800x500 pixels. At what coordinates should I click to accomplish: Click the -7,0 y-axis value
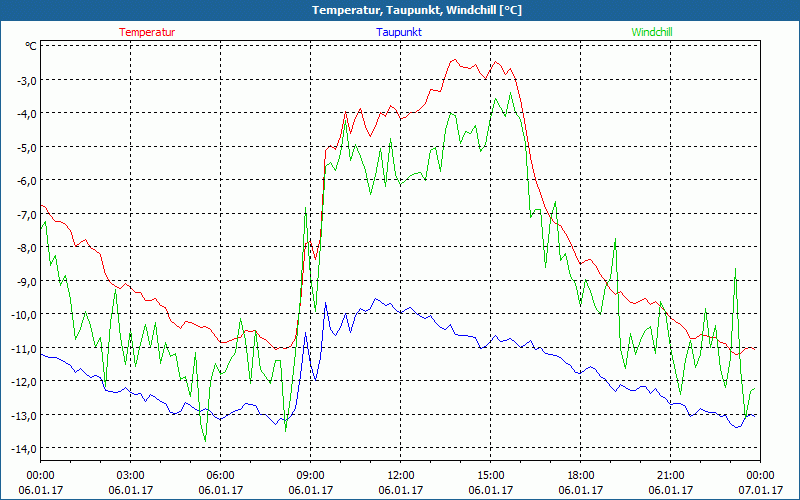click(26, 214)
